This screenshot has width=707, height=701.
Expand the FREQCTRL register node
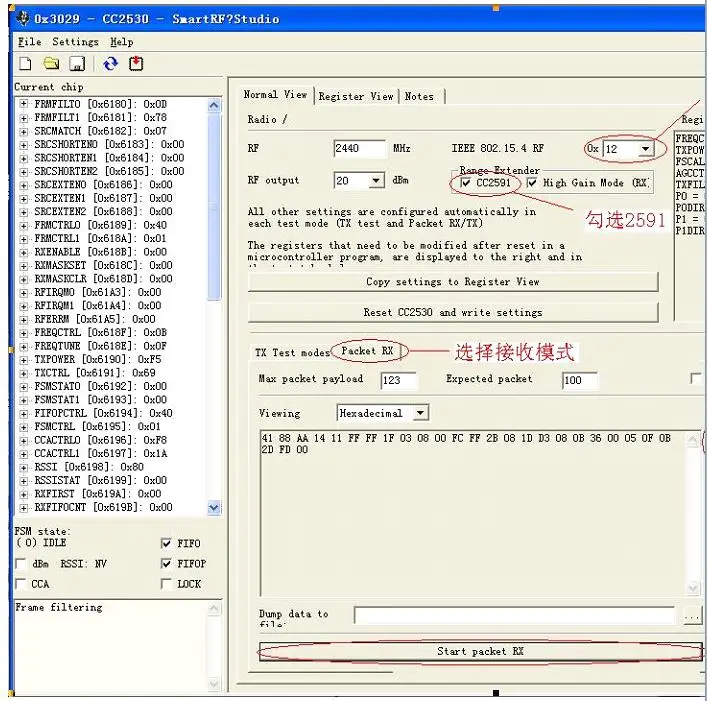(23, 333)
